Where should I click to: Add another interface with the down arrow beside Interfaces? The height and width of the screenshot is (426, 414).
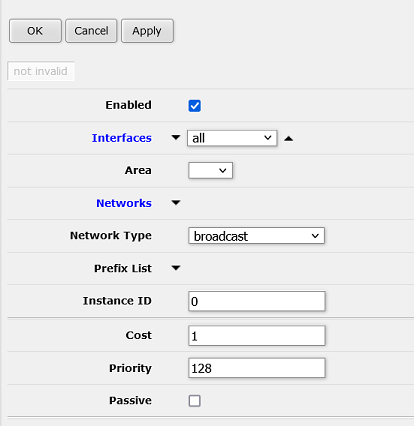(176, 137)
